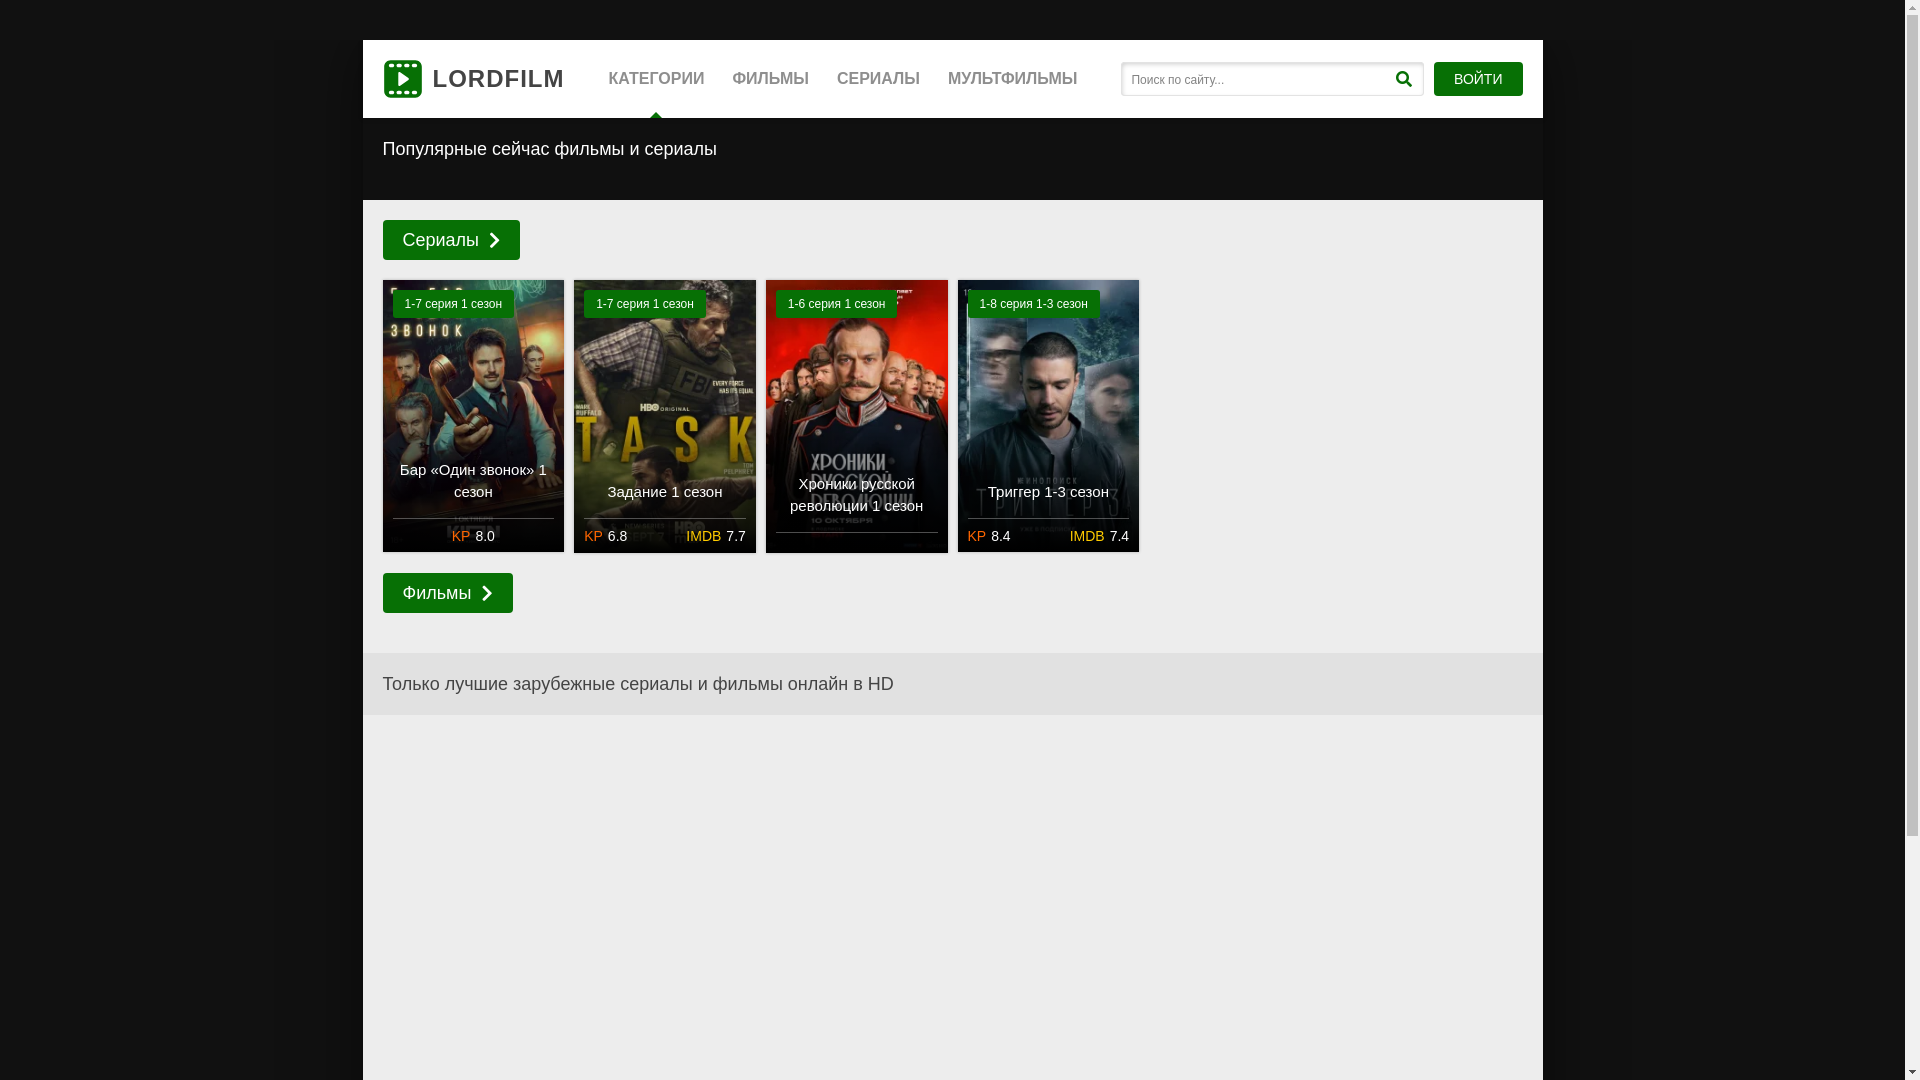Image resolution: width=1920 pixels, height=1080 pixels.
Task: Open the Фильмы navigation menu item
Action: (770, 79)
